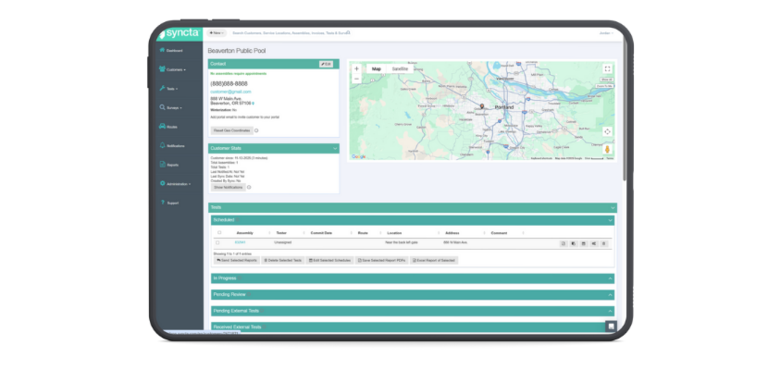Expand the Pending Review section

pos(412,295)
